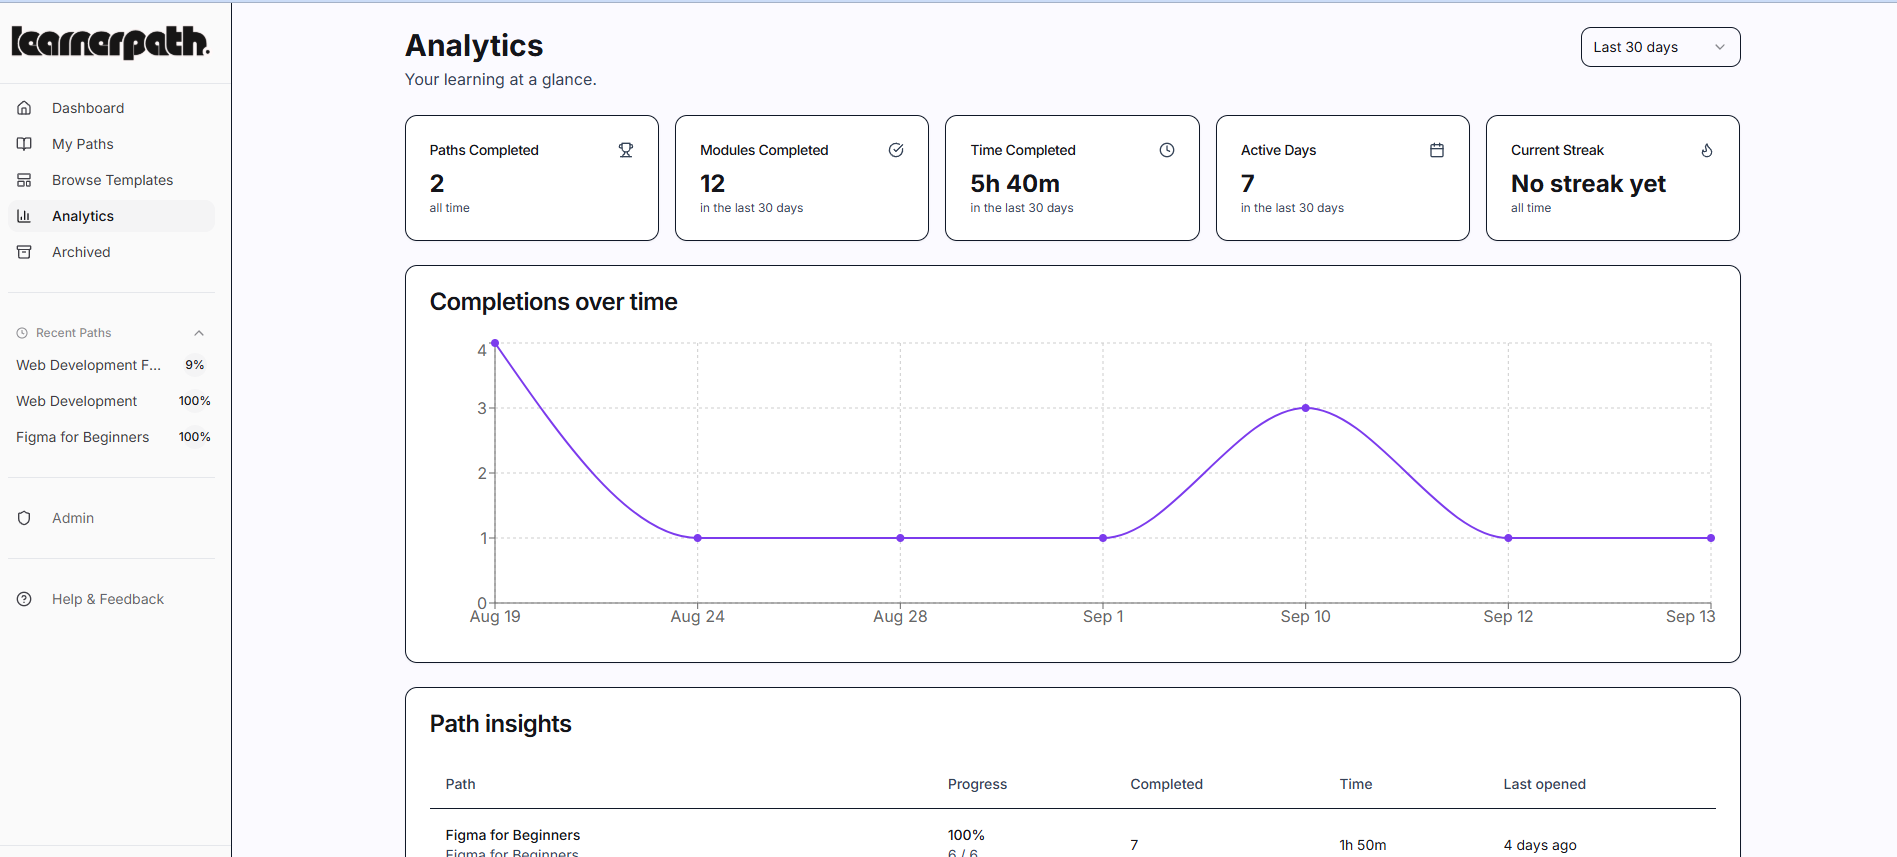This screenshot has width=1897, height=857.
Task: Open the Last 30 days dropdown
Action: click(1660, 47)
